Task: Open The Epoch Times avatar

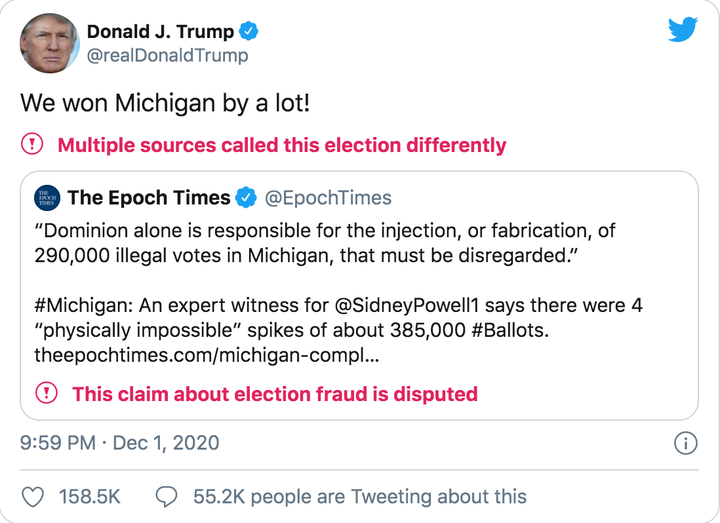Action: click(47, 198)
